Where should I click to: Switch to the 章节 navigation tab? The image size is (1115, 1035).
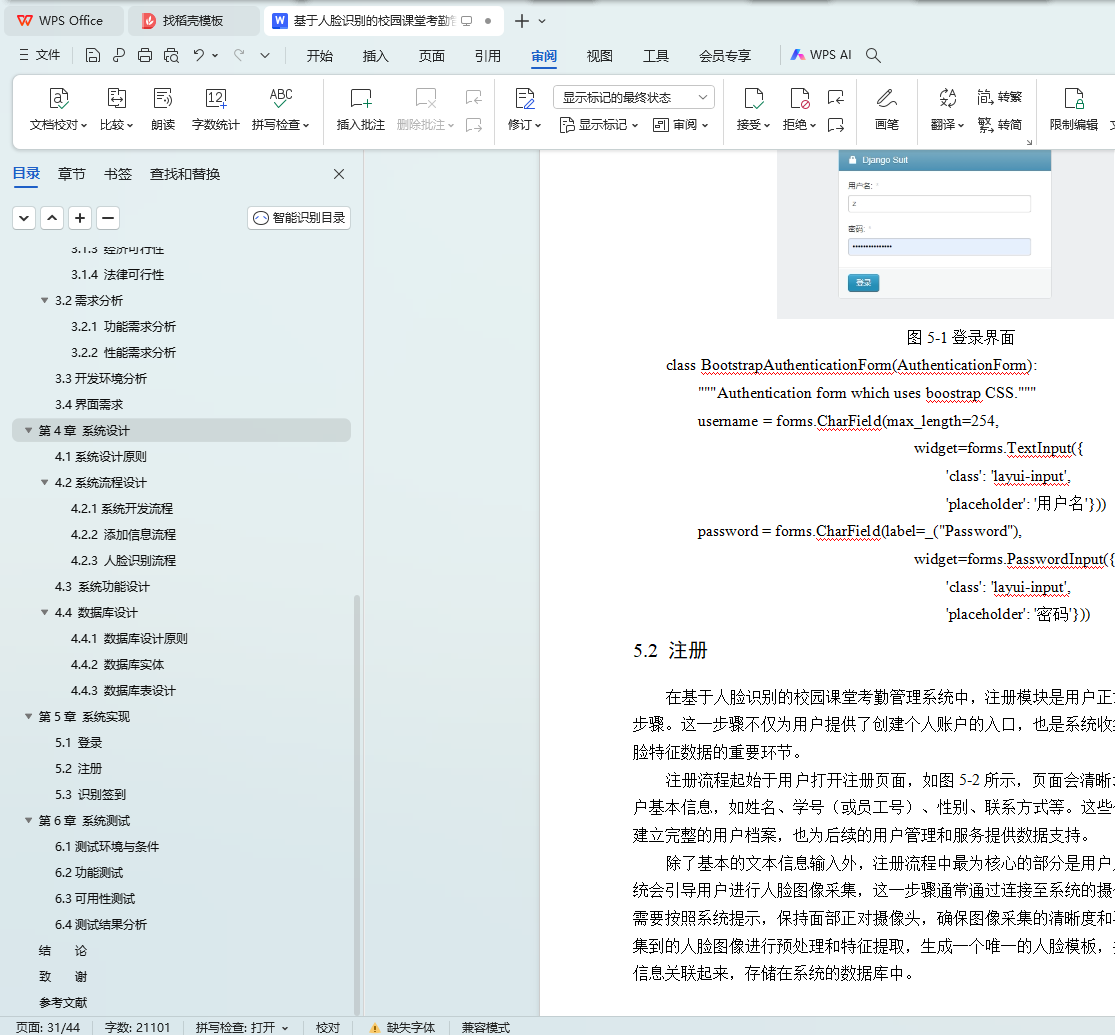[x=71, y=174]
